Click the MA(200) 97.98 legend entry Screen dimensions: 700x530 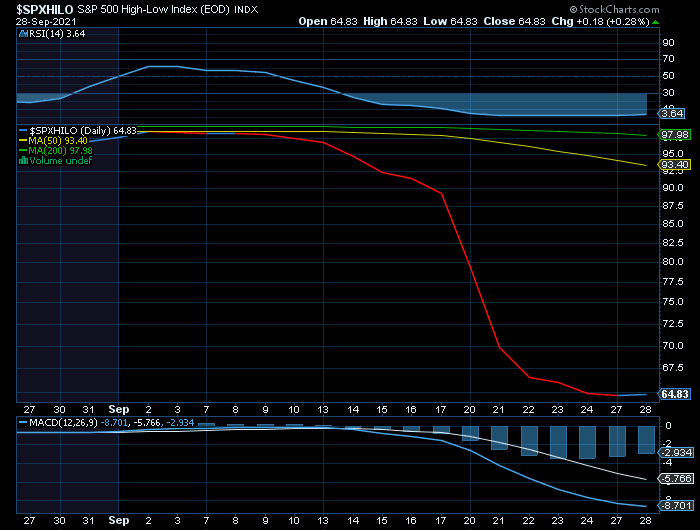pos(61,151)
